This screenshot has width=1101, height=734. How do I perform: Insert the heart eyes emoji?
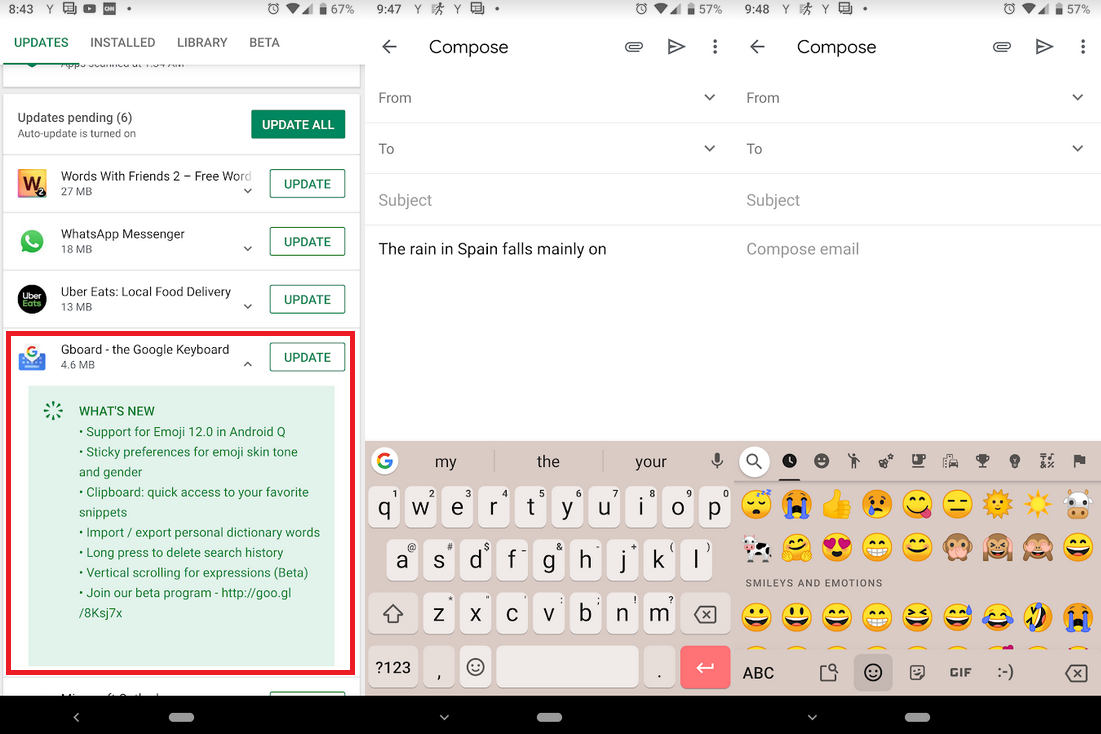tap(837, 547)
